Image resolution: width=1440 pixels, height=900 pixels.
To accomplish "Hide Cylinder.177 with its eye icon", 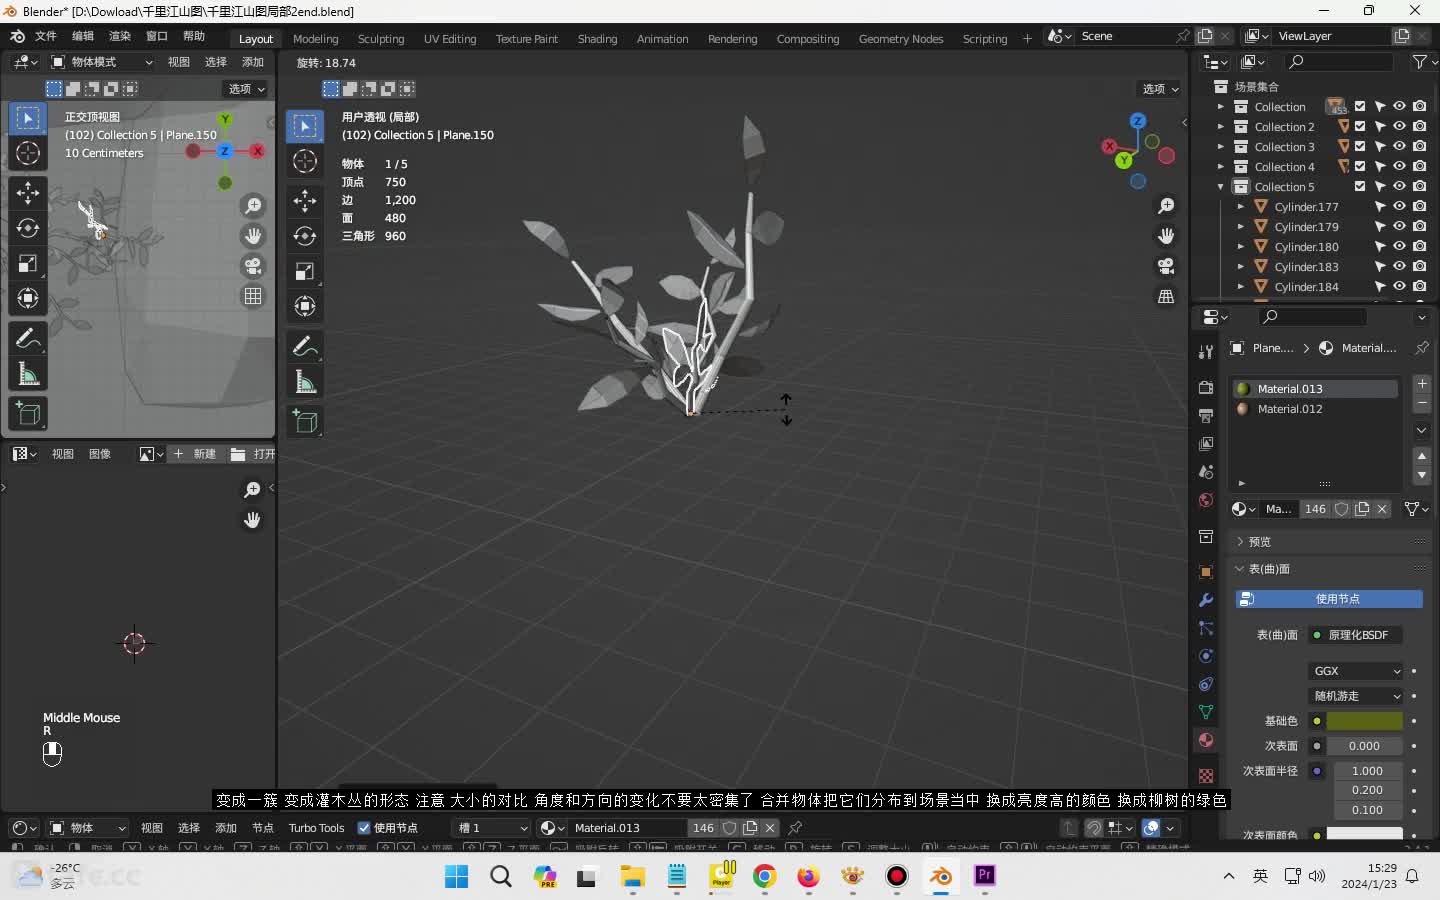I will pyautogui.click(x=1399, y=207).
